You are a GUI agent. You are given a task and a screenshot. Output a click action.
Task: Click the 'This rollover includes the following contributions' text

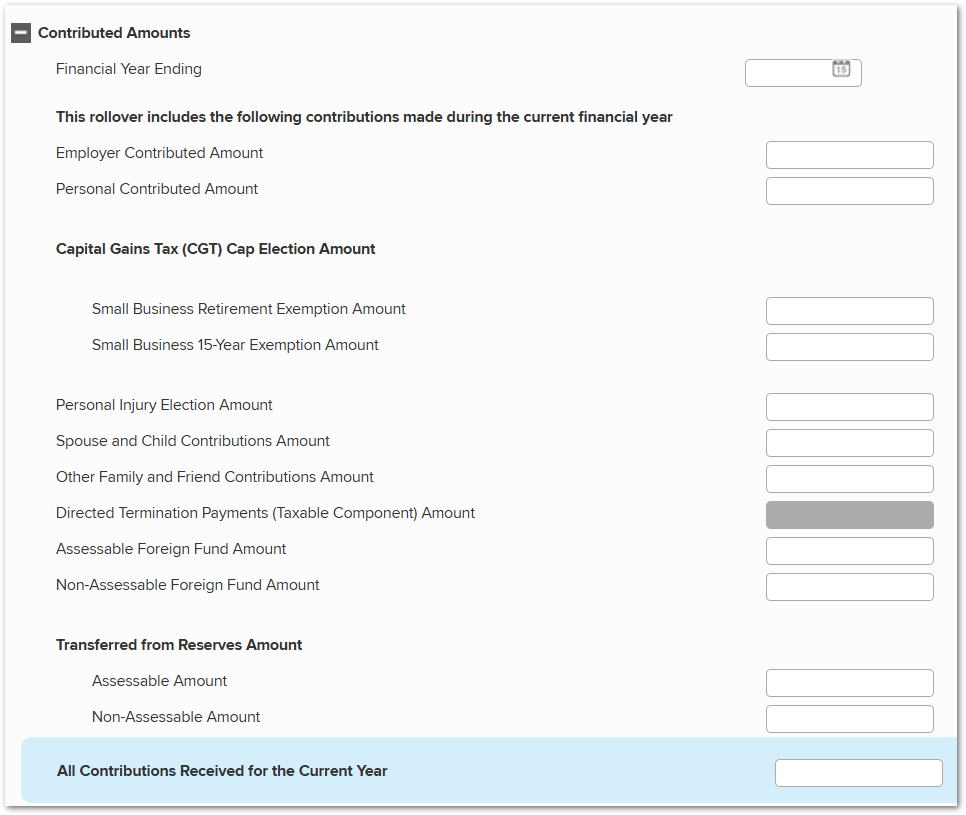tap(364, 117)
